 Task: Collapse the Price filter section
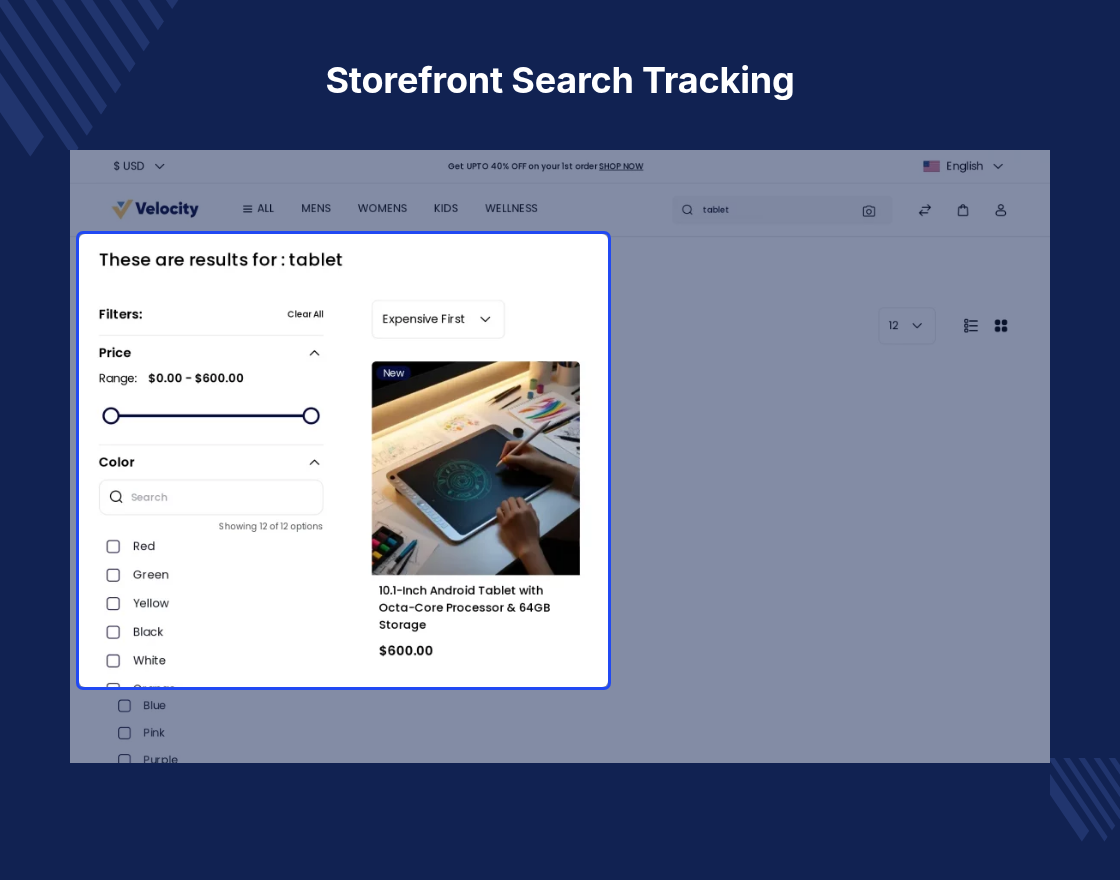click(314, 353)
